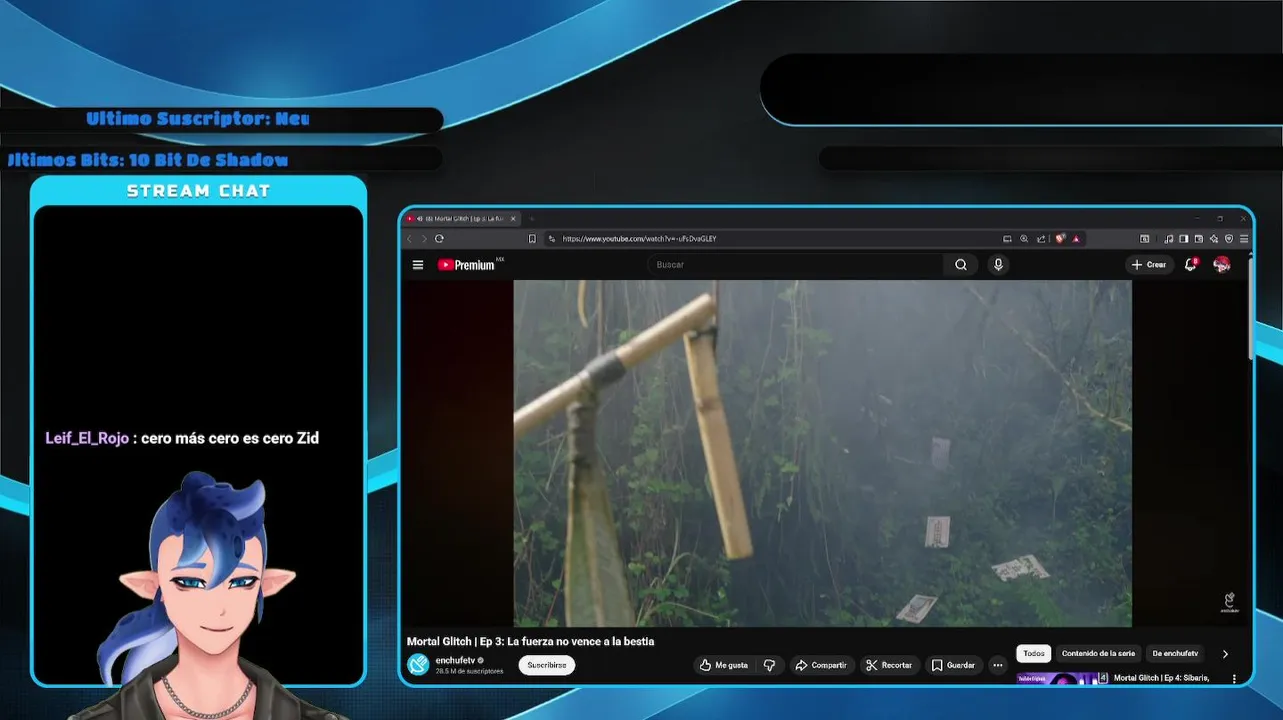Go back with browser back arrow
1283x720 pixels.
coord(409,239)
